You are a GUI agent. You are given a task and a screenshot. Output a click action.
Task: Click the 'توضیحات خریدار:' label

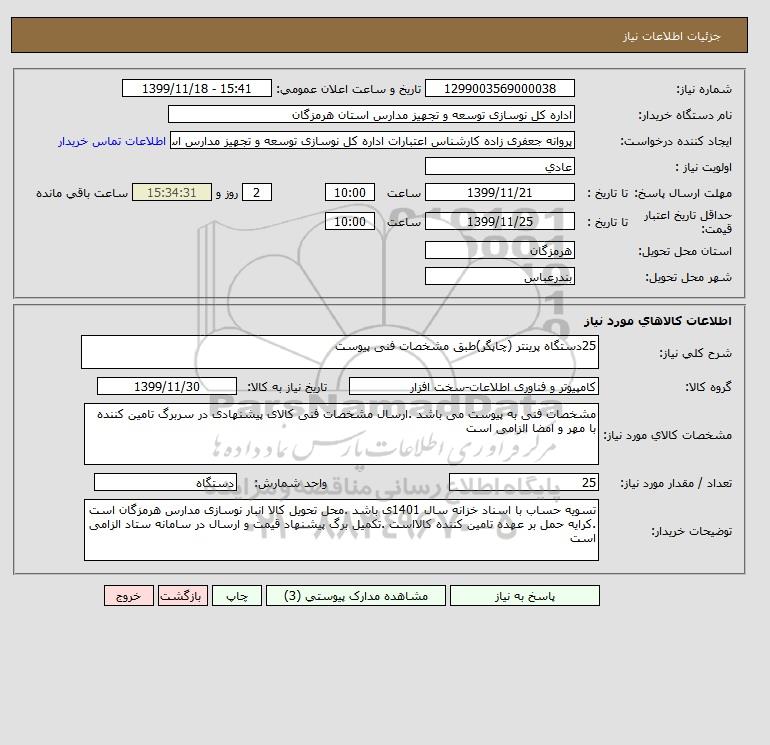[691, 531]
